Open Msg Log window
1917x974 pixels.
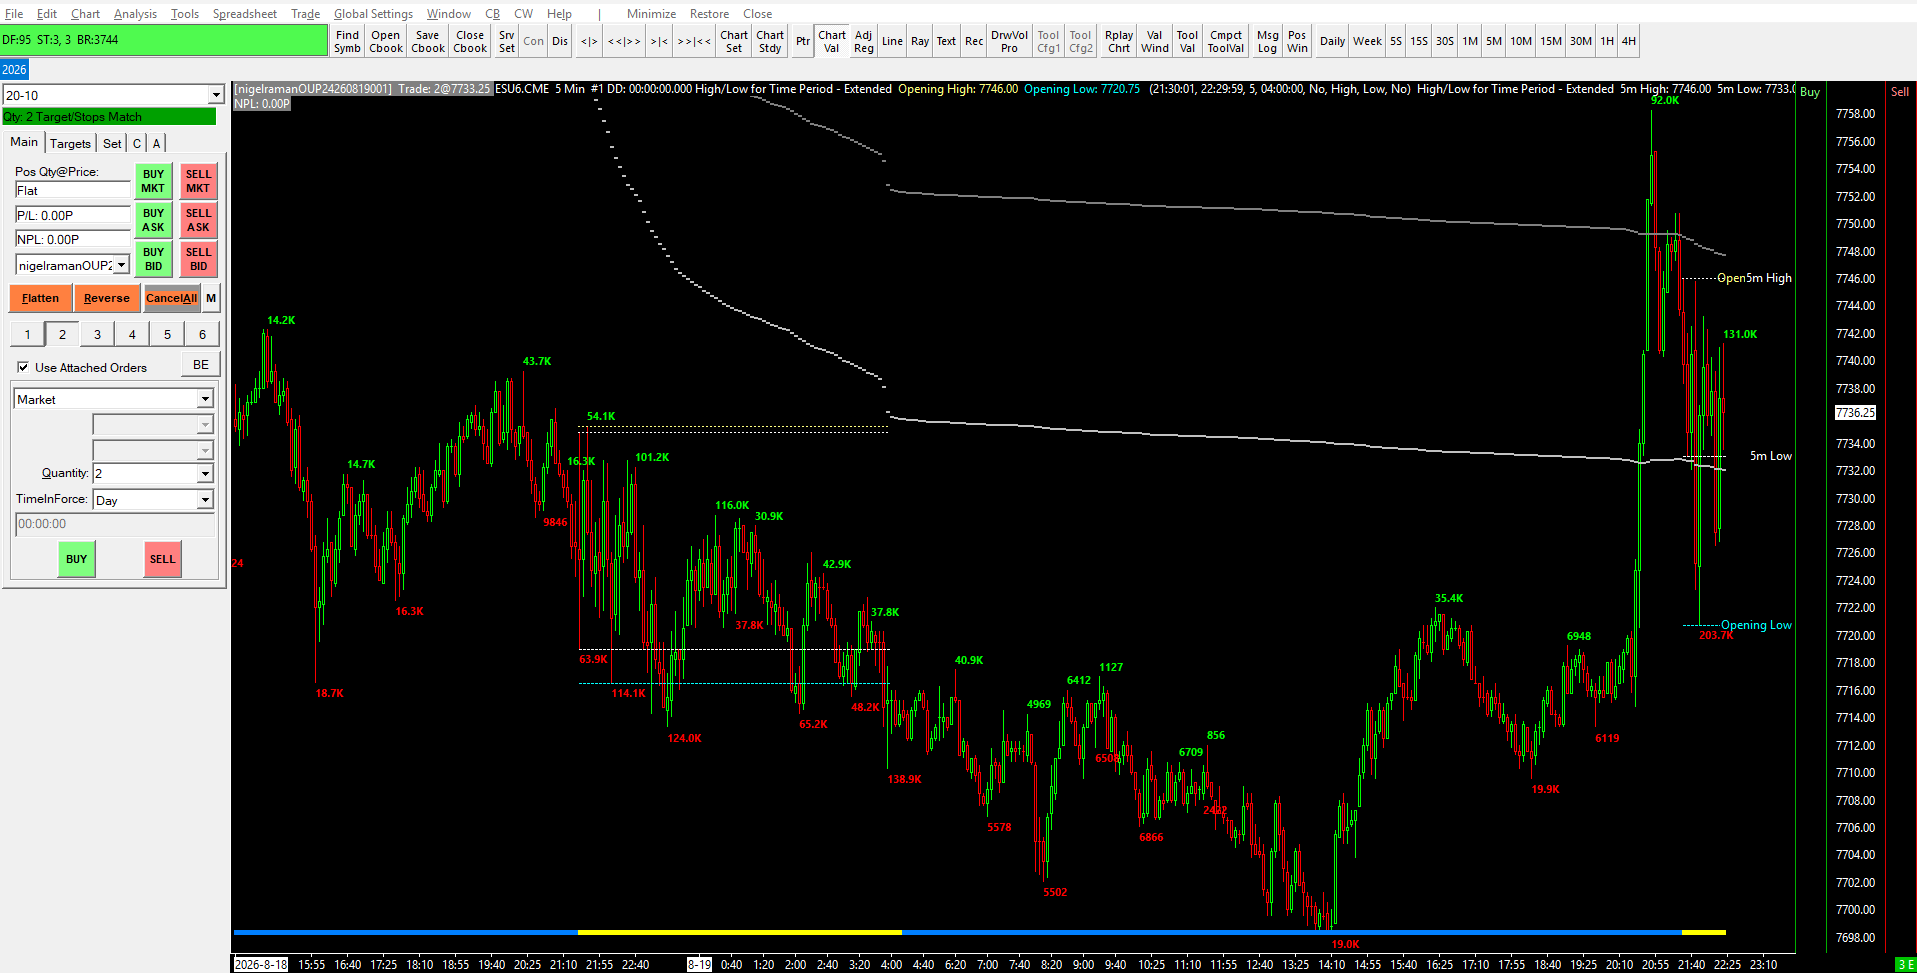point(1268,41)
